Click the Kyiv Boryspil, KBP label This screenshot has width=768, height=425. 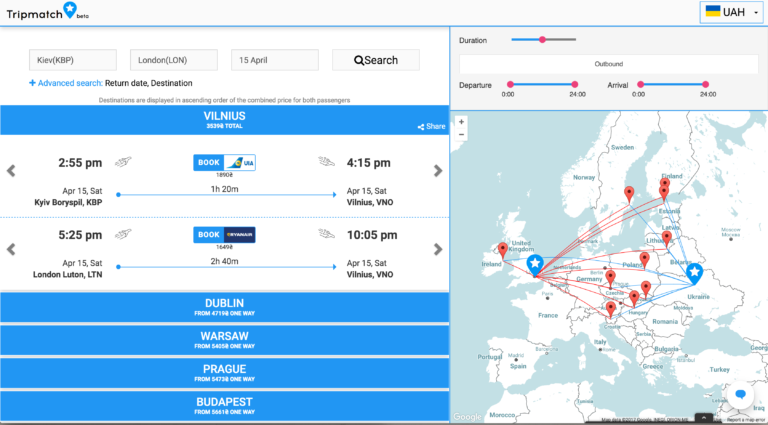coord(68,202)
